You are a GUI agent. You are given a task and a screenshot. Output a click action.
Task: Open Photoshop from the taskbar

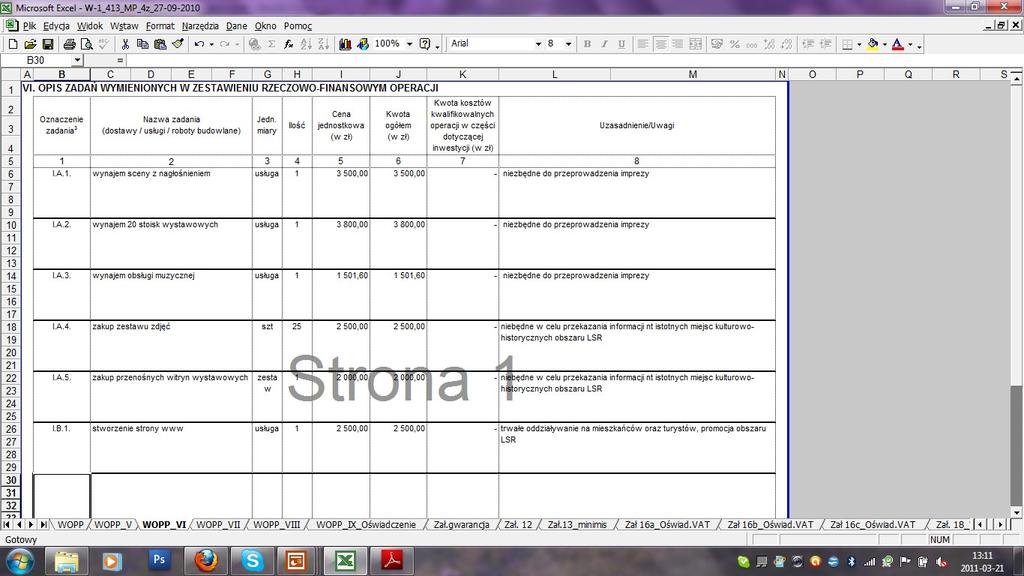pyautogui.click(x=159, y=560)
